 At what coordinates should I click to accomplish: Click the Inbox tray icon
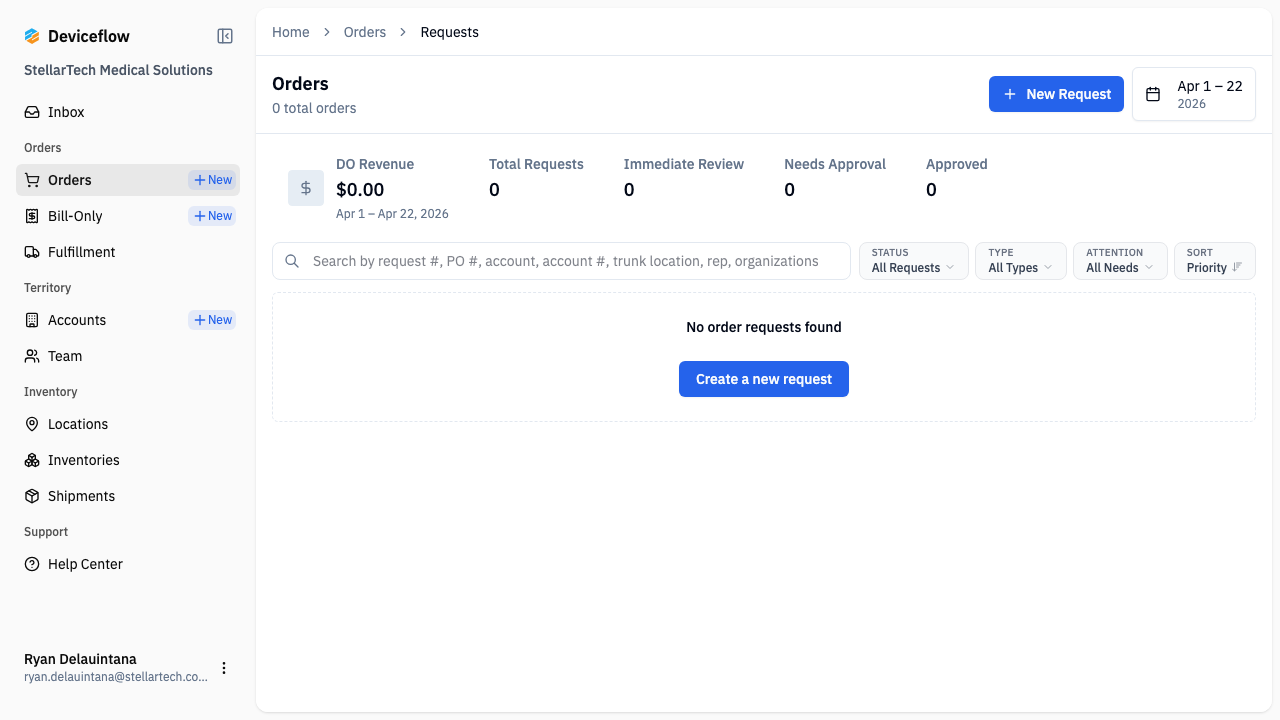click(32, 112)
